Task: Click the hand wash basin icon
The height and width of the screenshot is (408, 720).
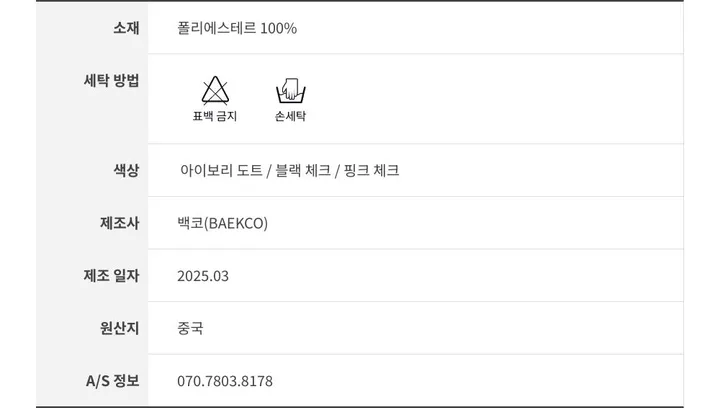Action: tap(290, 90)
